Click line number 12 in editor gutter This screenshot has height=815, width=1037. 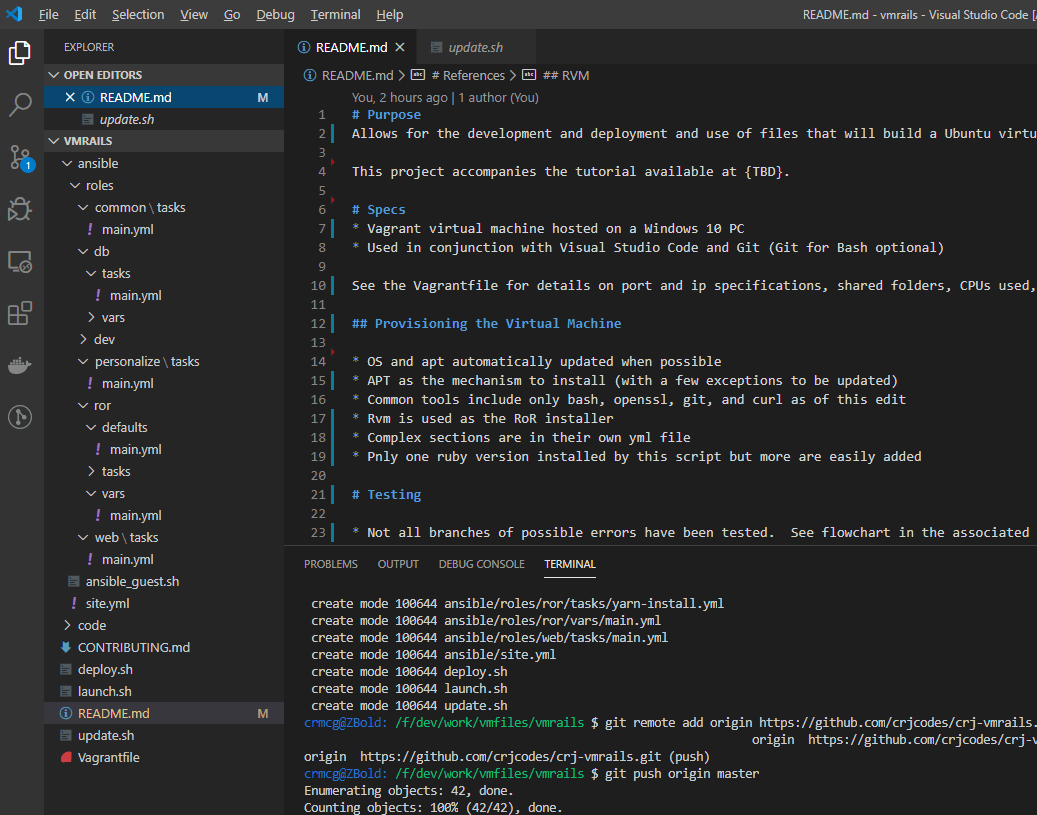click(319, 323)
